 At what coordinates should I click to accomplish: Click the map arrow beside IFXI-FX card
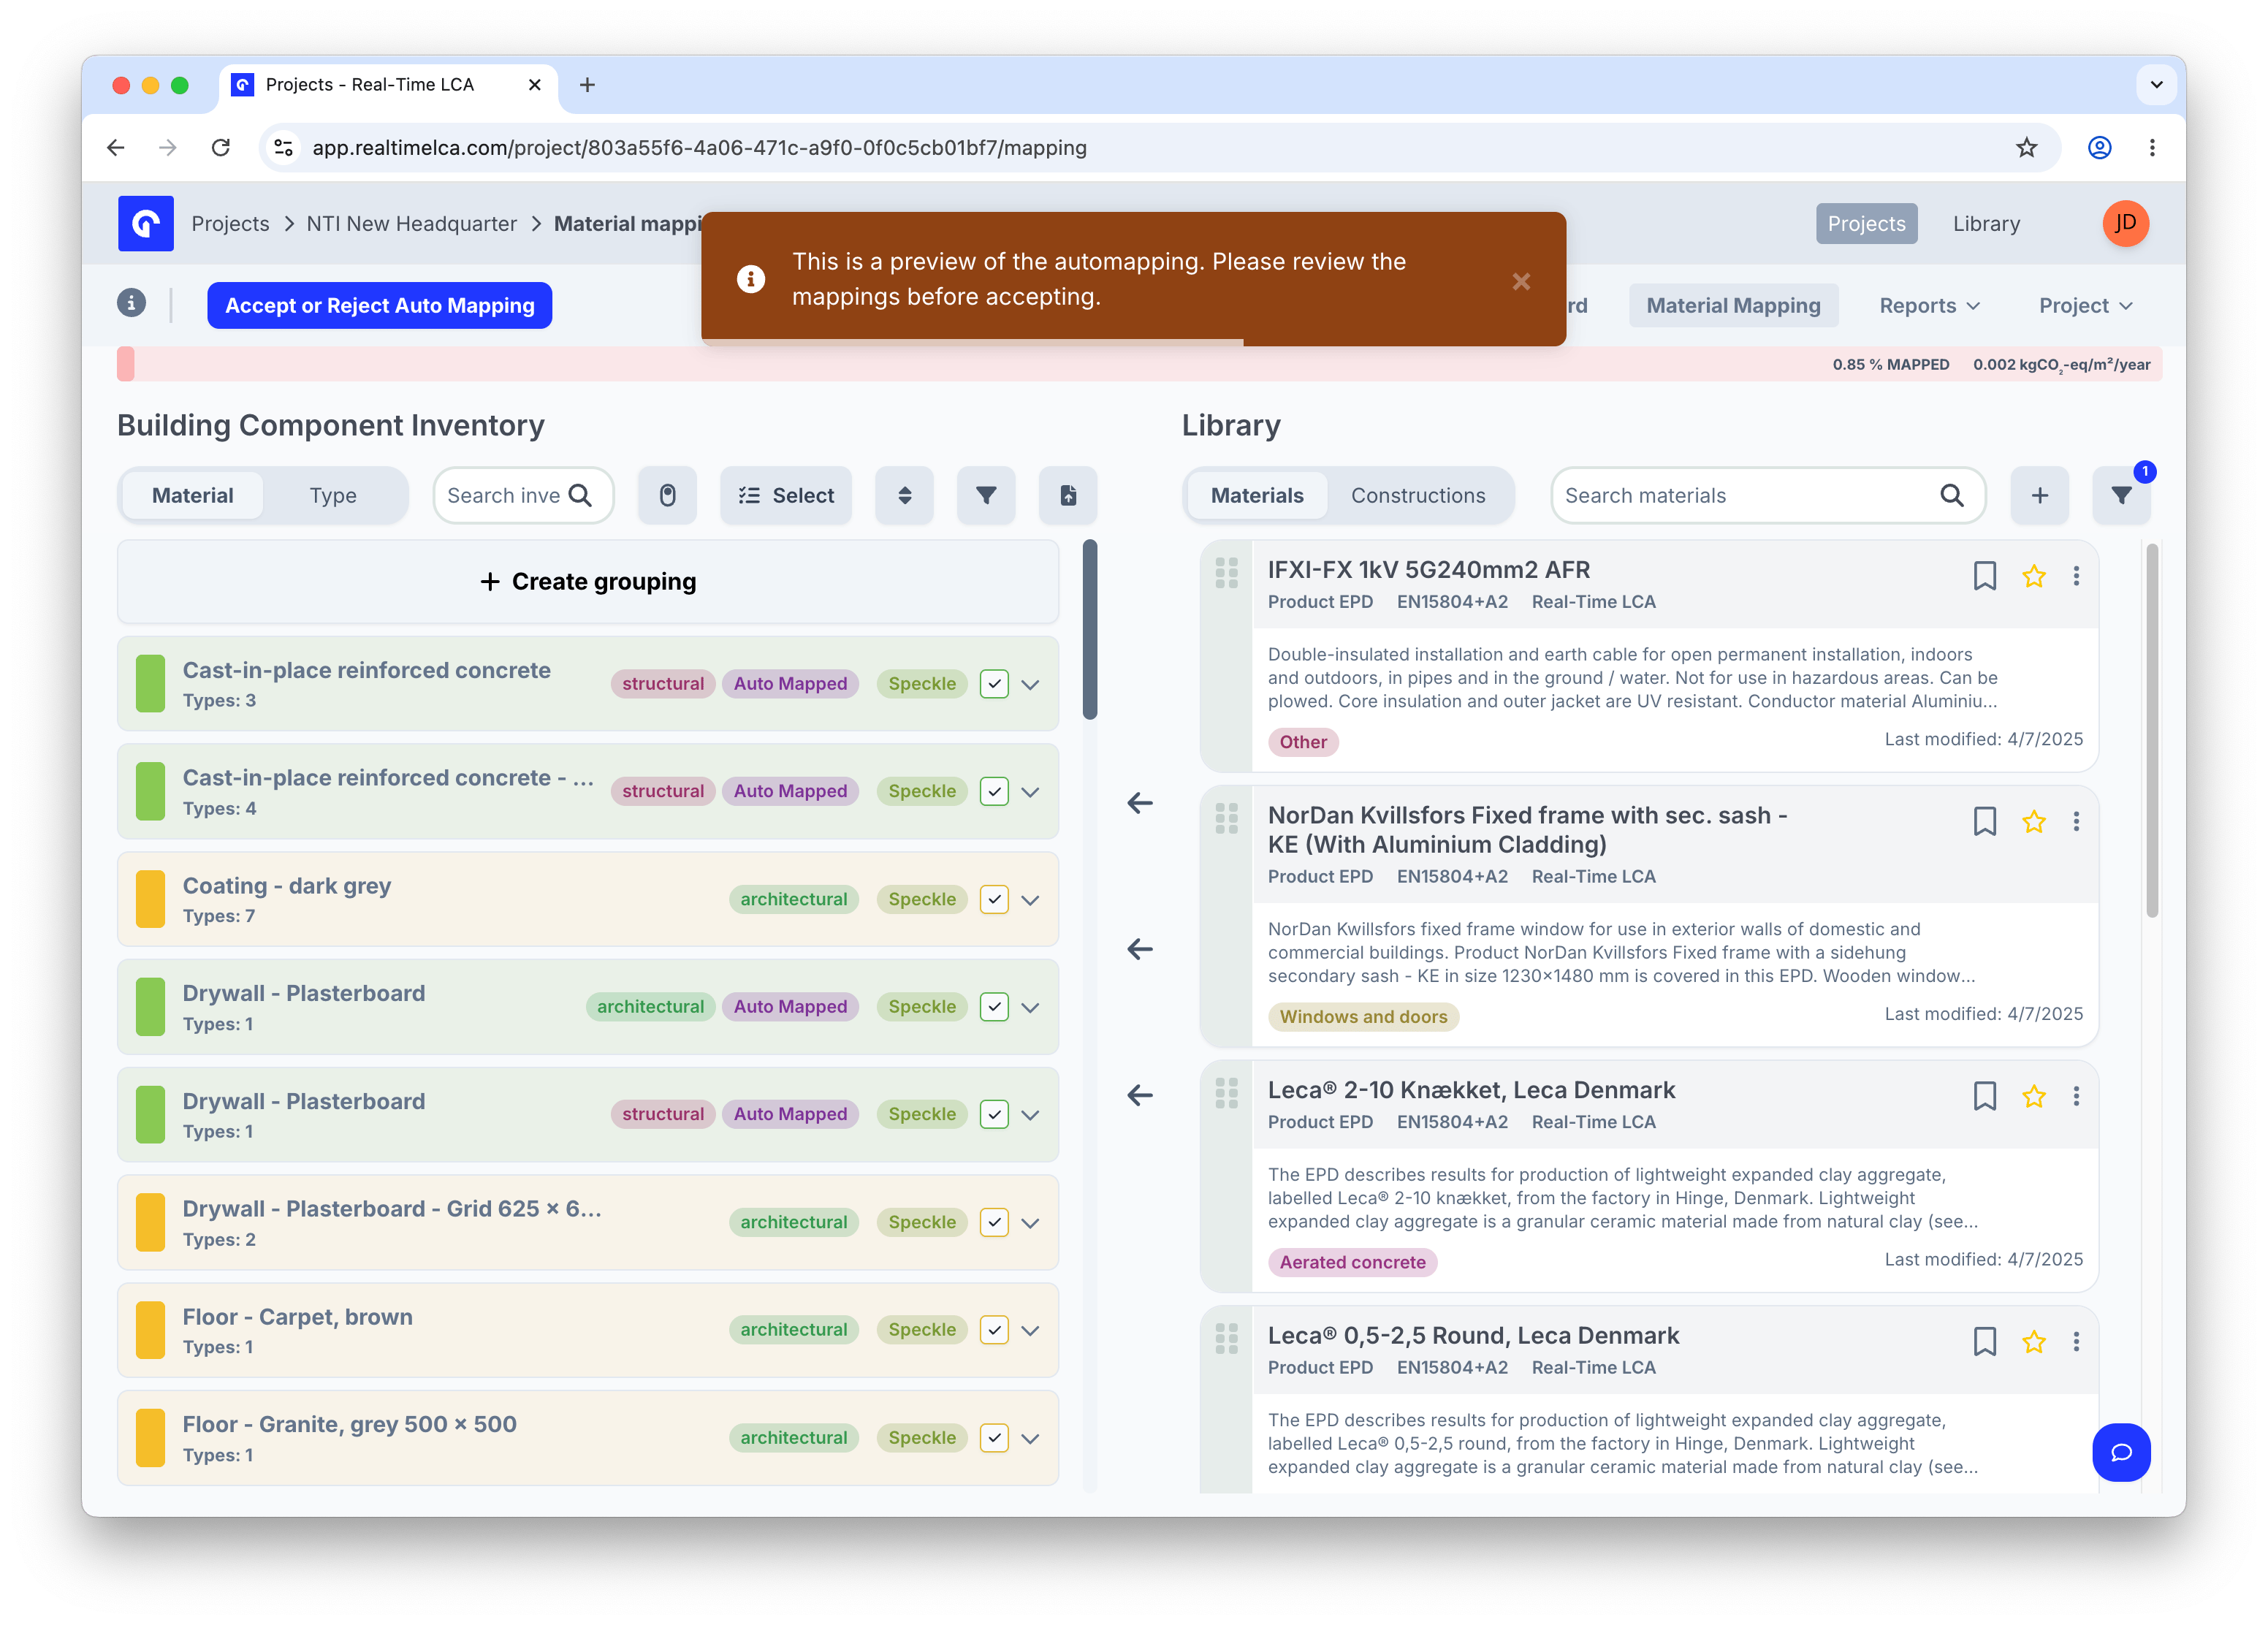[1140, 802]
